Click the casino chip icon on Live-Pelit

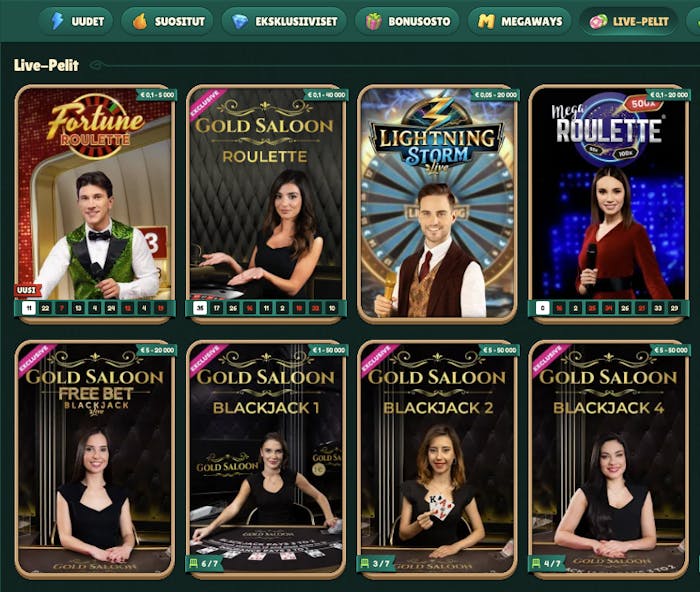[x=598, y=21]
